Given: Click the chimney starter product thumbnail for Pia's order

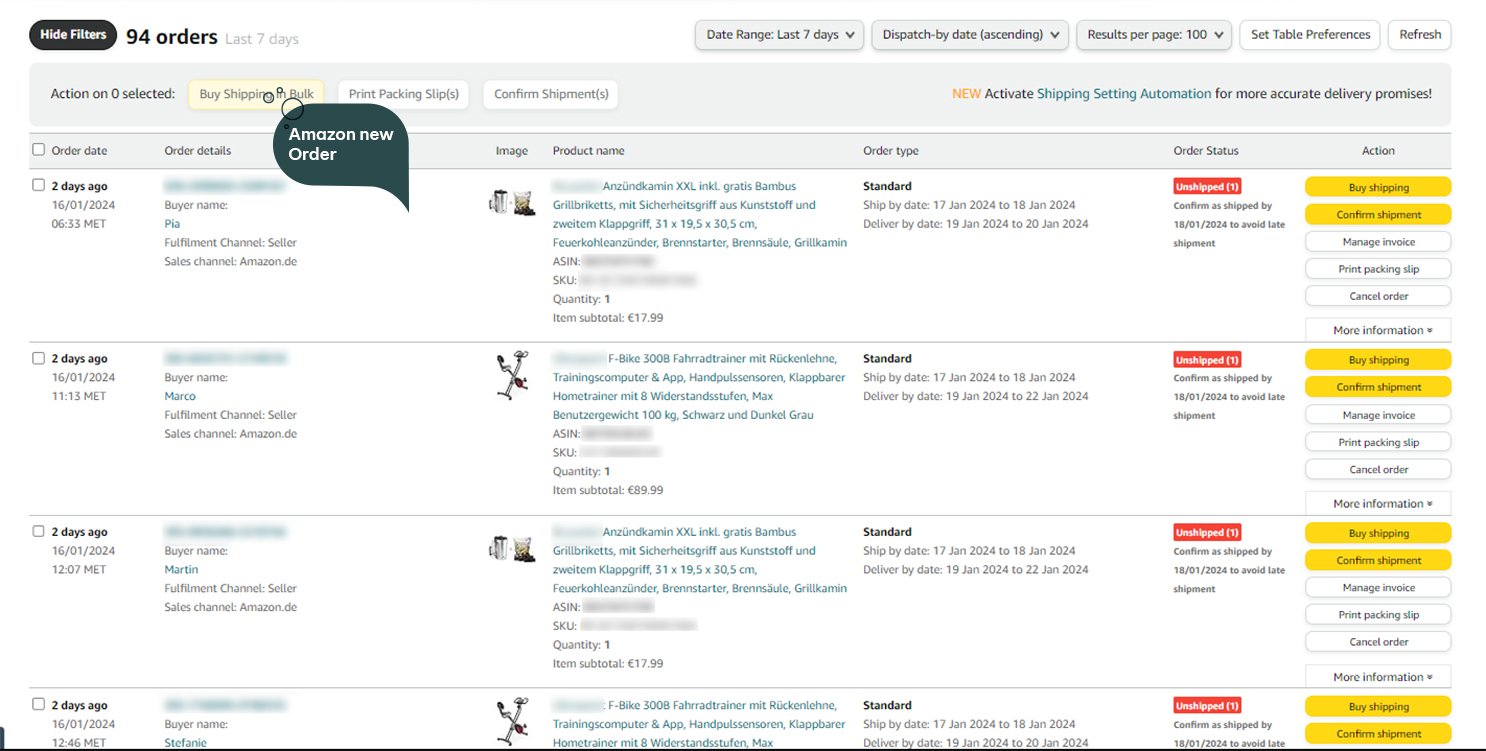Looking at the screenshot, I should 511,202.
